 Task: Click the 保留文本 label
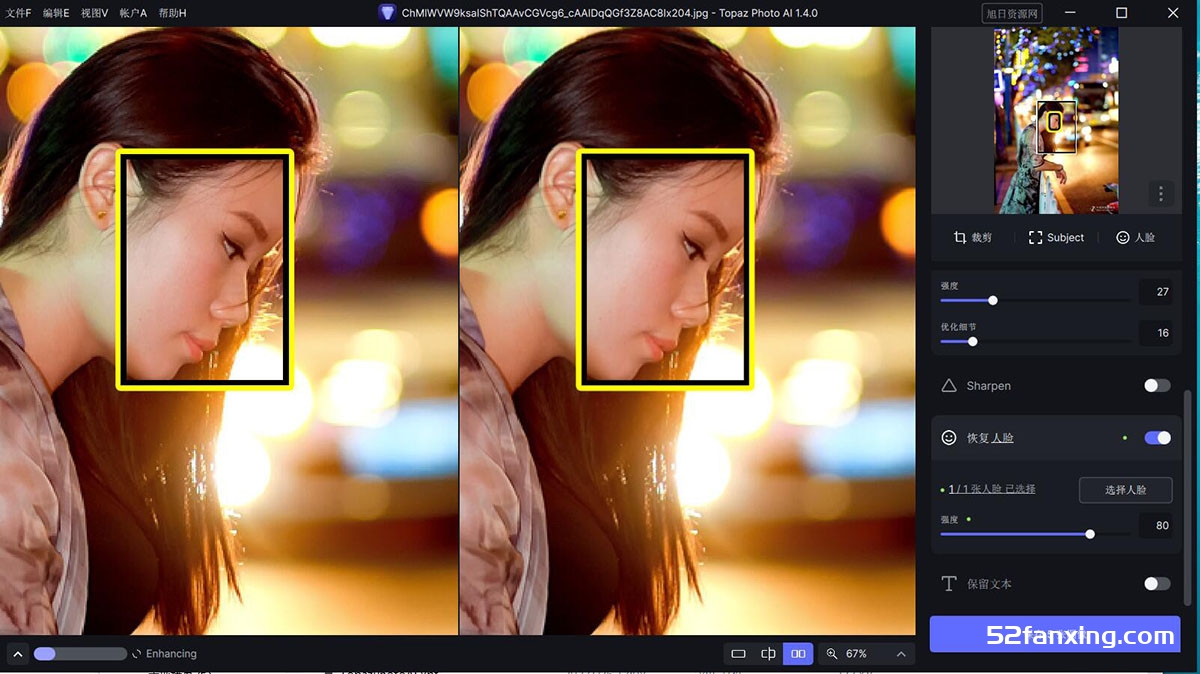[990, 584]
